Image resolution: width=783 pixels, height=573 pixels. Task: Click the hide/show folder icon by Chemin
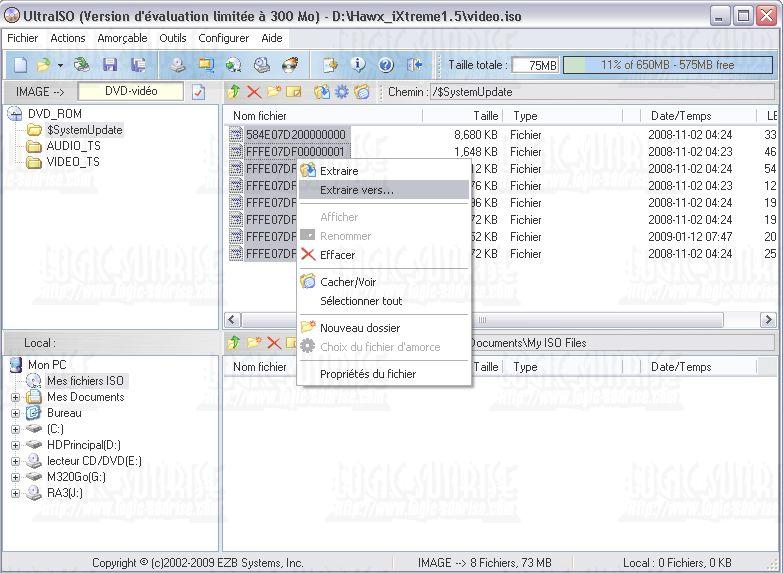[x=362, y=91]
